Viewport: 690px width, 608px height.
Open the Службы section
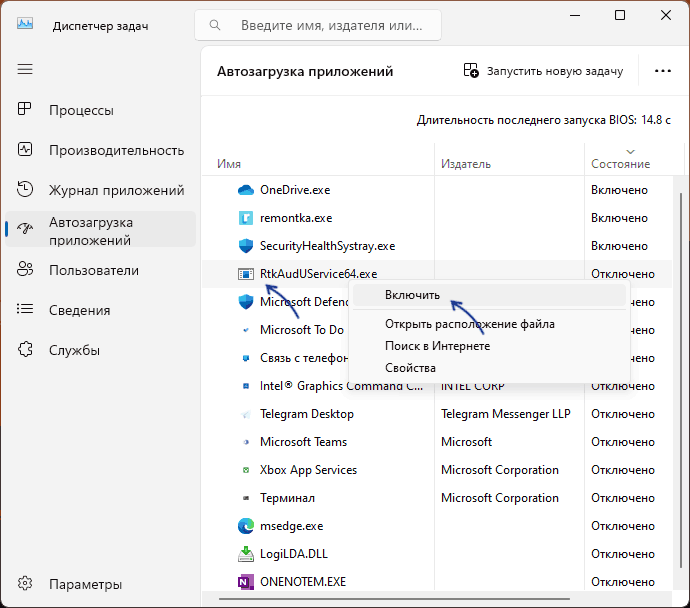point(100,350)
